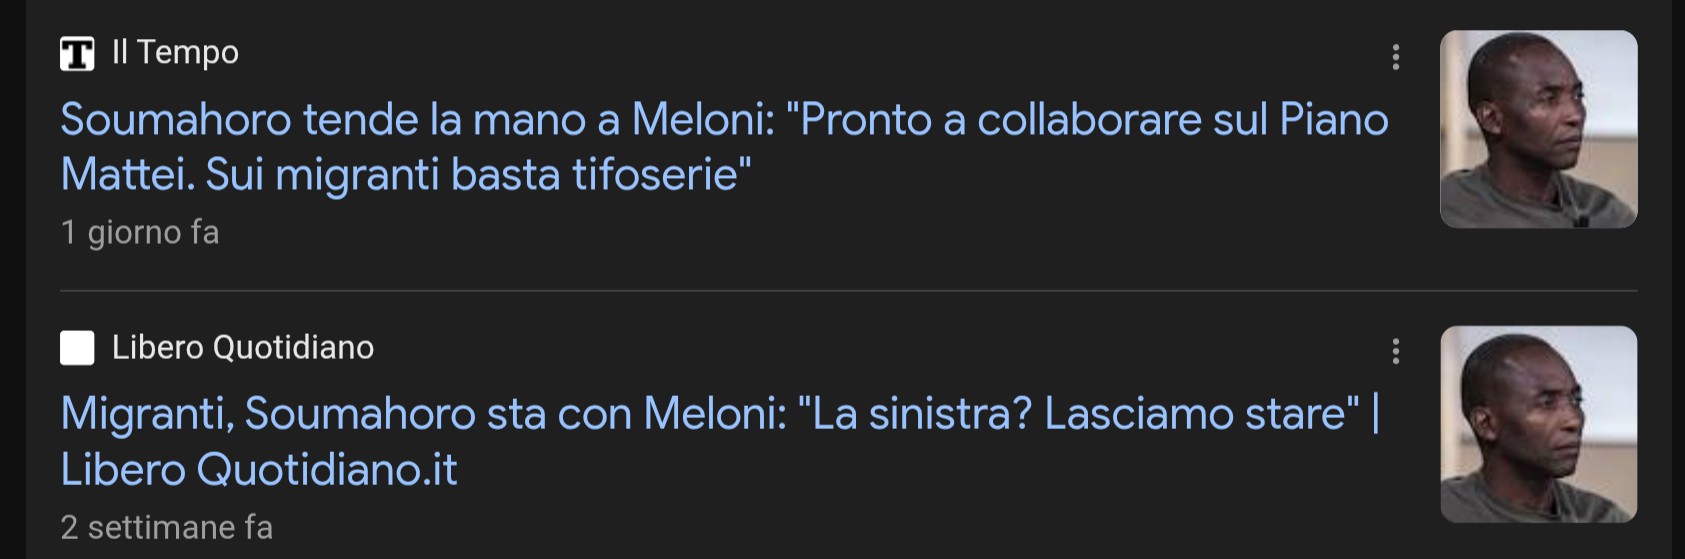This screenshot has height=559, width=1685.
Task: Click the "2 settimane fa" timestamp
Action: point(166,527)
